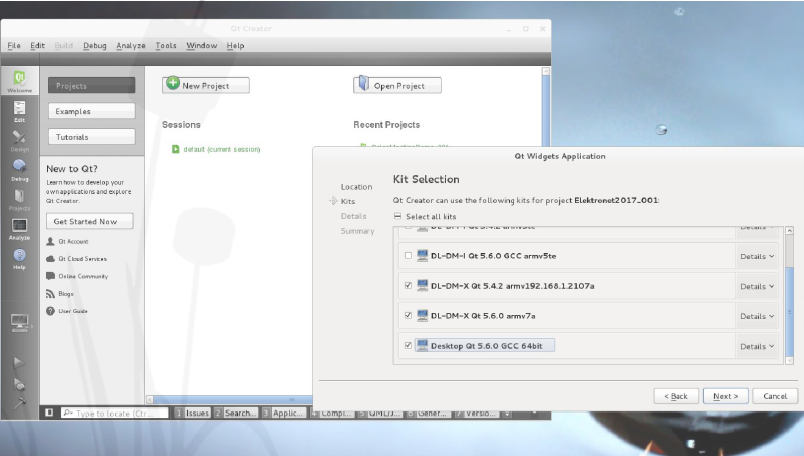
Task: Click the Build hammer icon
Action: (x=19, y=404)
